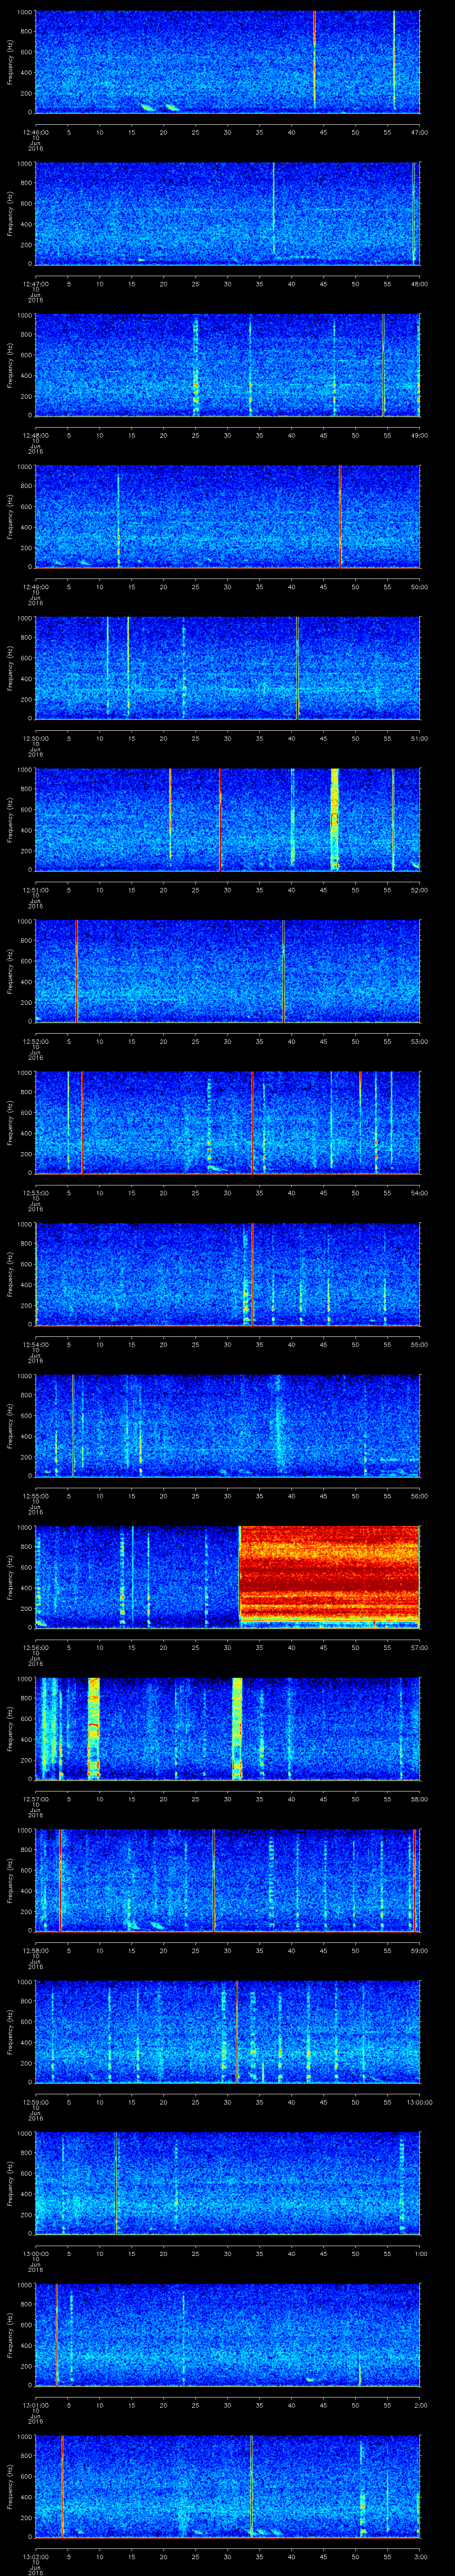Click the yellow-red burst near 9 s in the 12:57:00 panel
Screen dimensions: 455x2576
tap(94, 1728)
